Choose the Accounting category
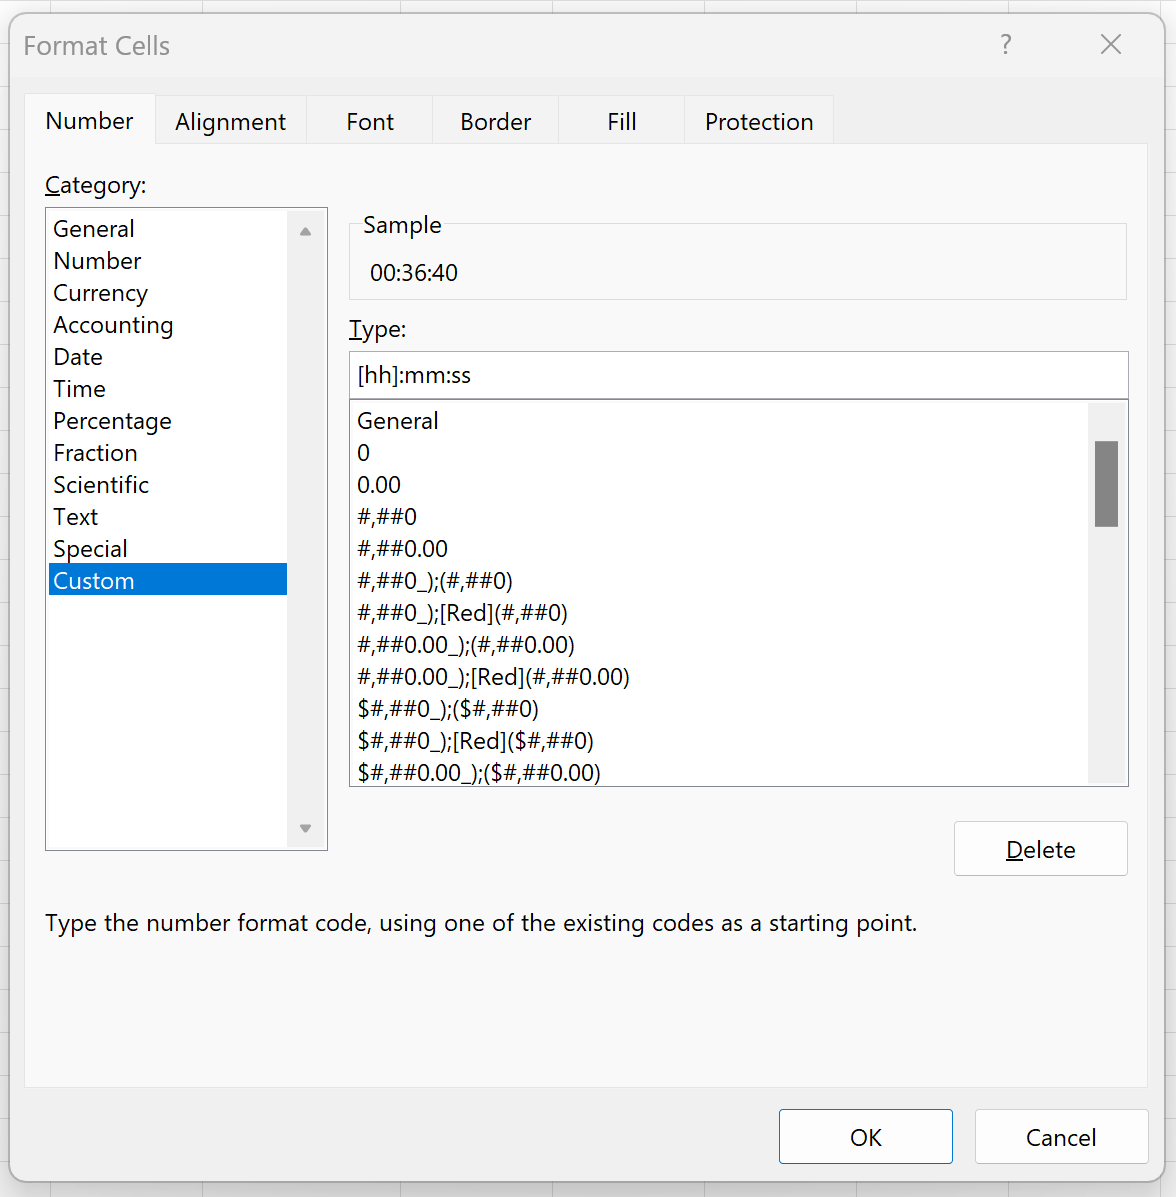Viewport: 1176px width, 1197px height. coord(168,324)
